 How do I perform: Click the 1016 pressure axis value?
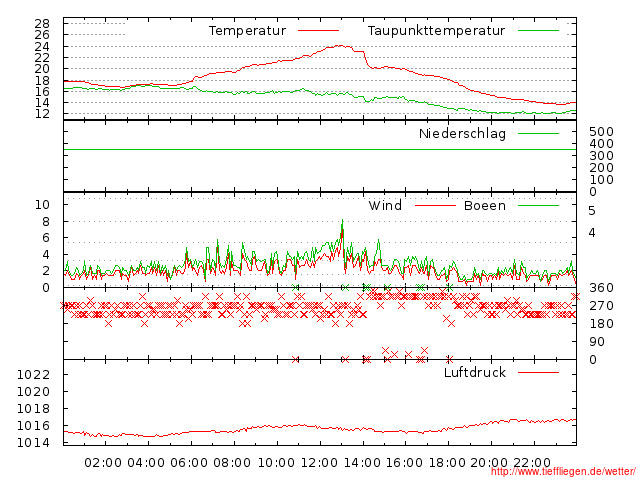point(33,426)
